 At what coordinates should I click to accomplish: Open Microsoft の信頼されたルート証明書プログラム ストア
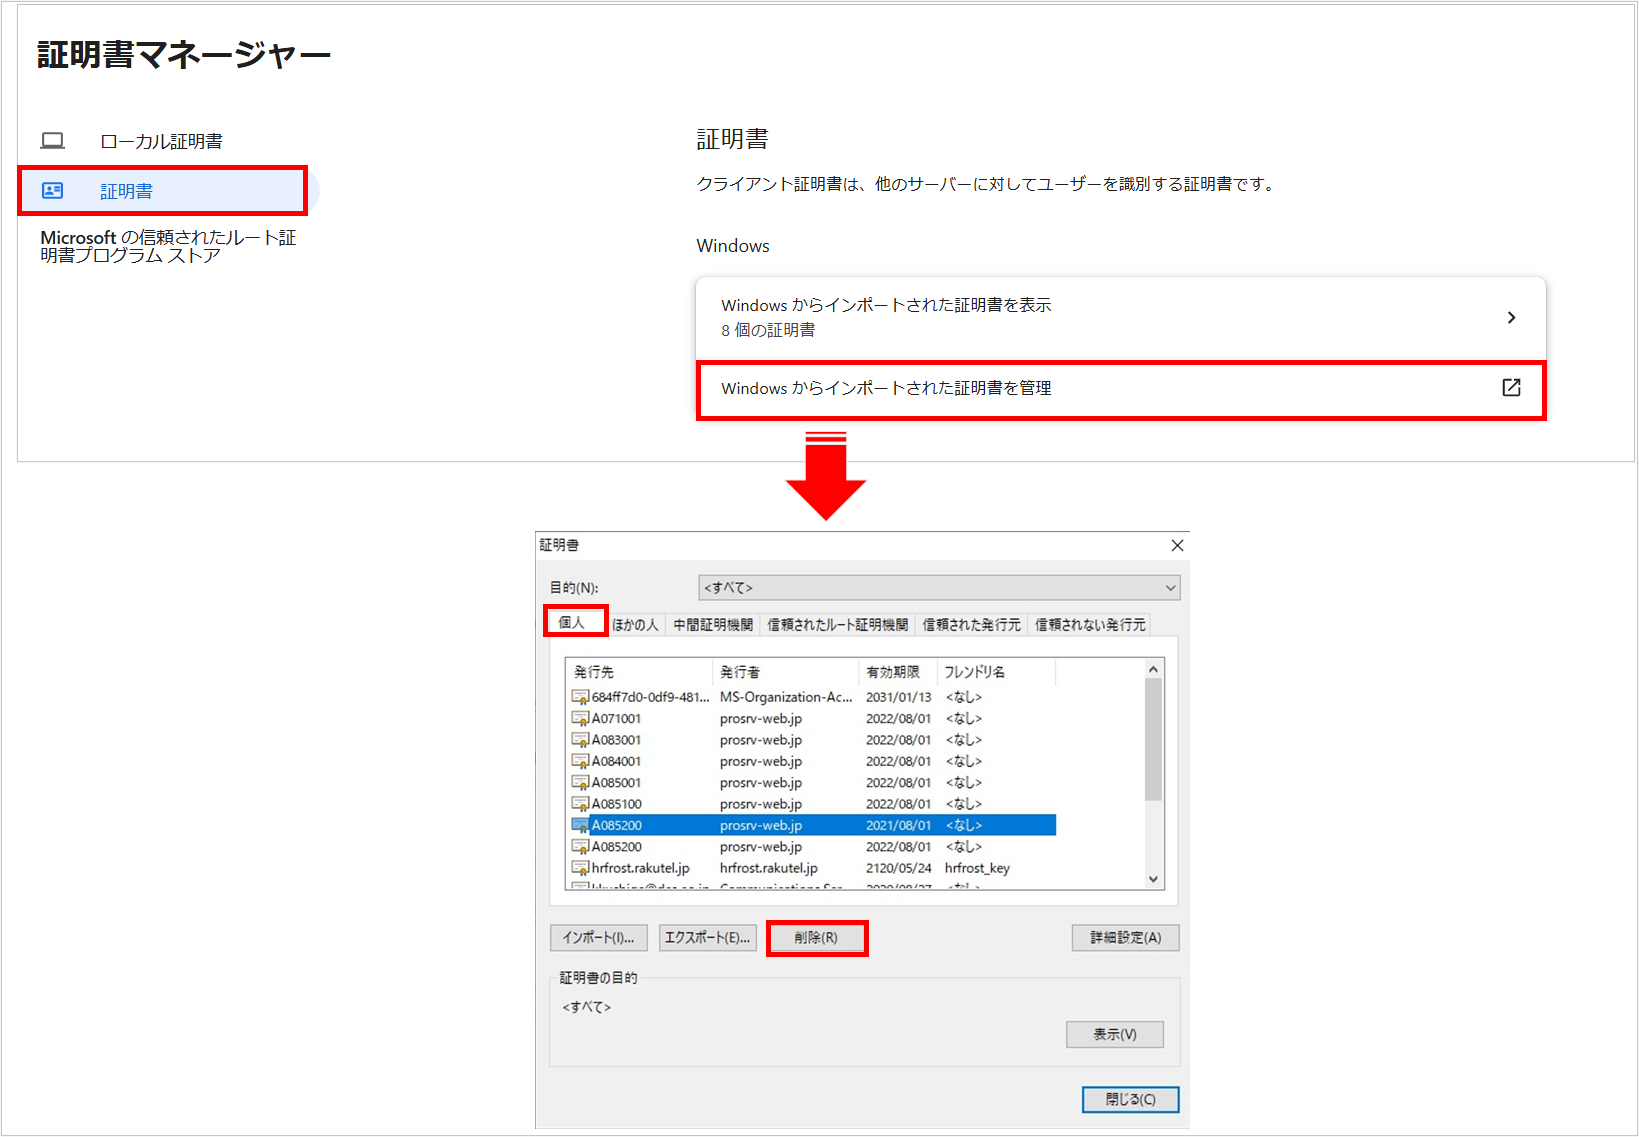168,246
